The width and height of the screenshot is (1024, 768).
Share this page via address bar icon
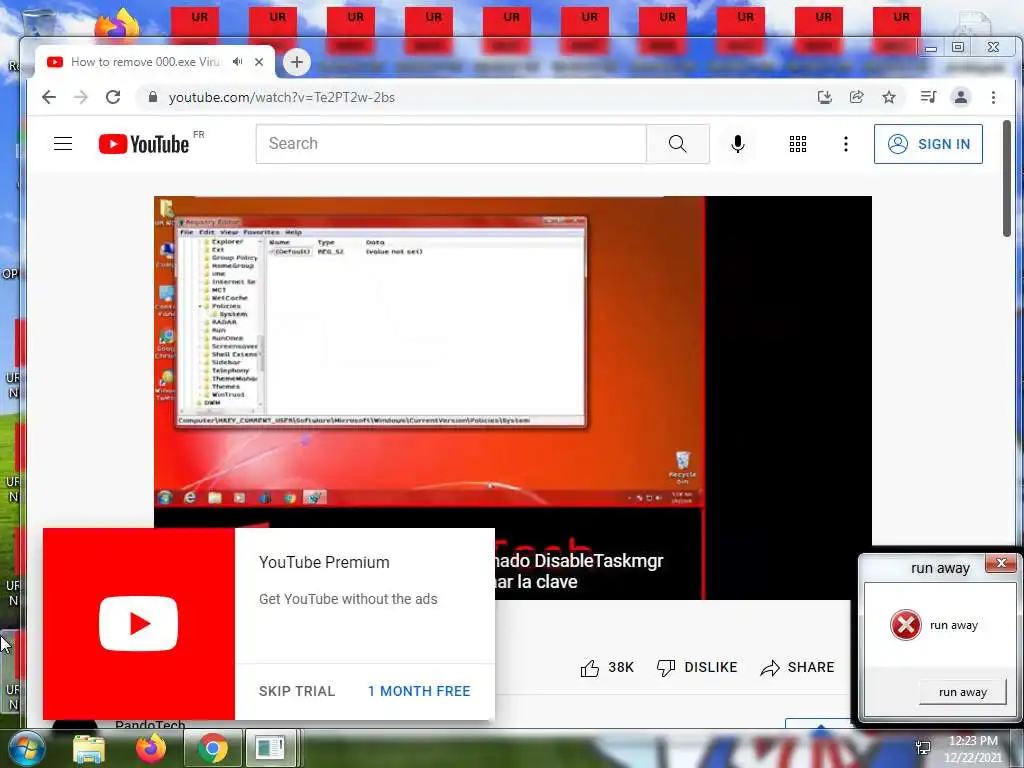coord(857,97)
